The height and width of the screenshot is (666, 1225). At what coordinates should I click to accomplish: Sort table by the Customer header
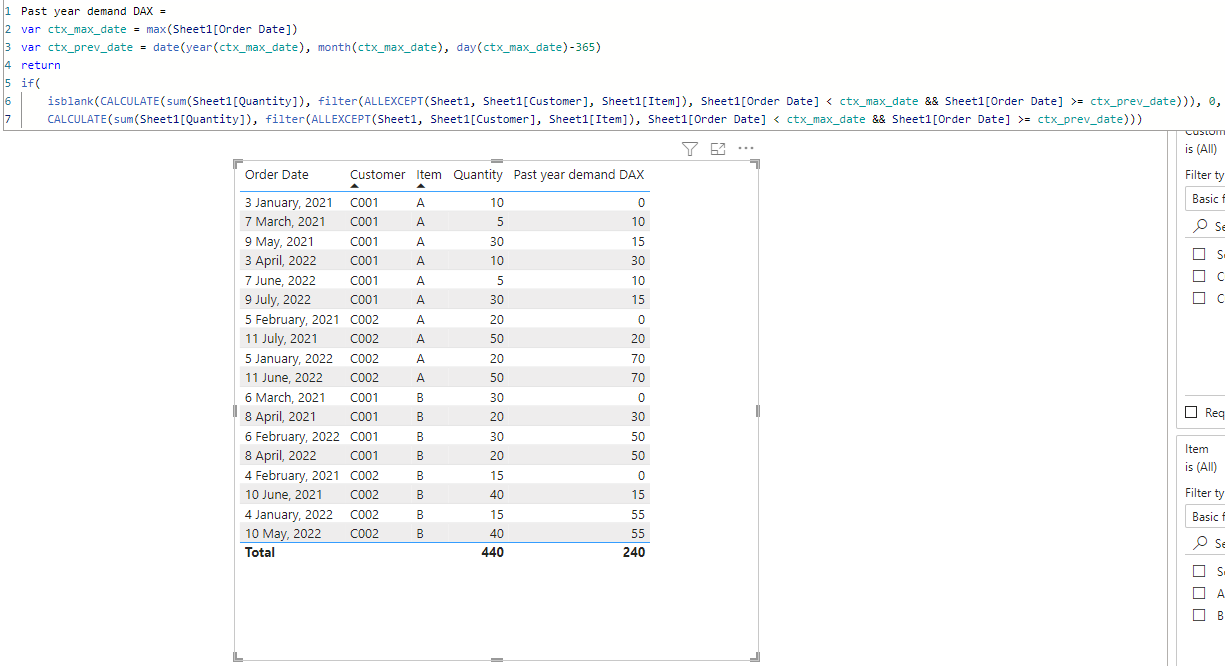(378, 174)
